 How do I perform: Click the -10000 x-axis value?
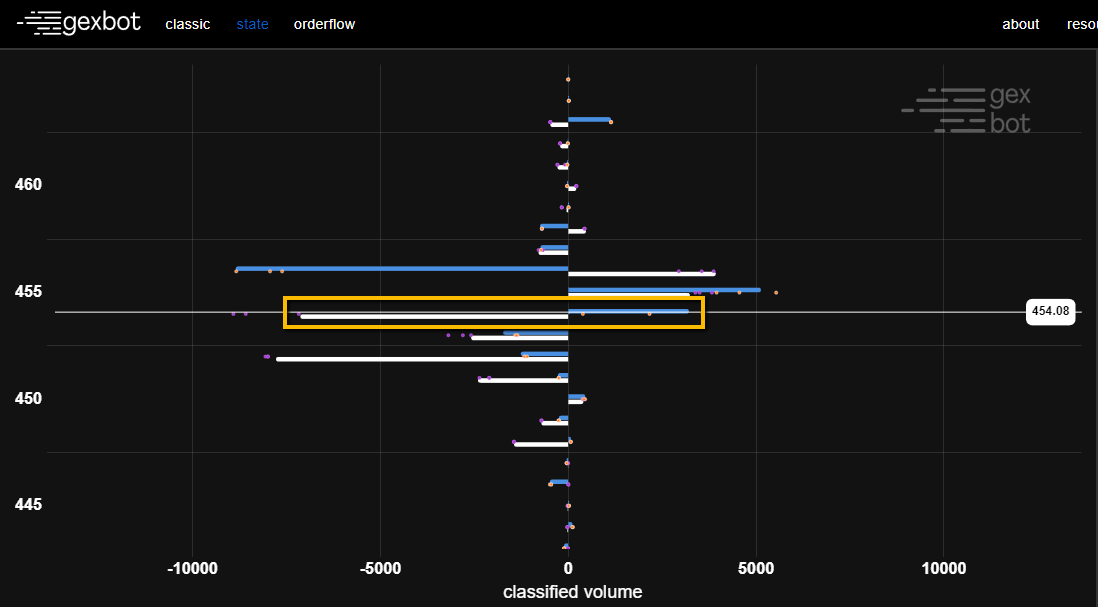click(x=193, y=568)
